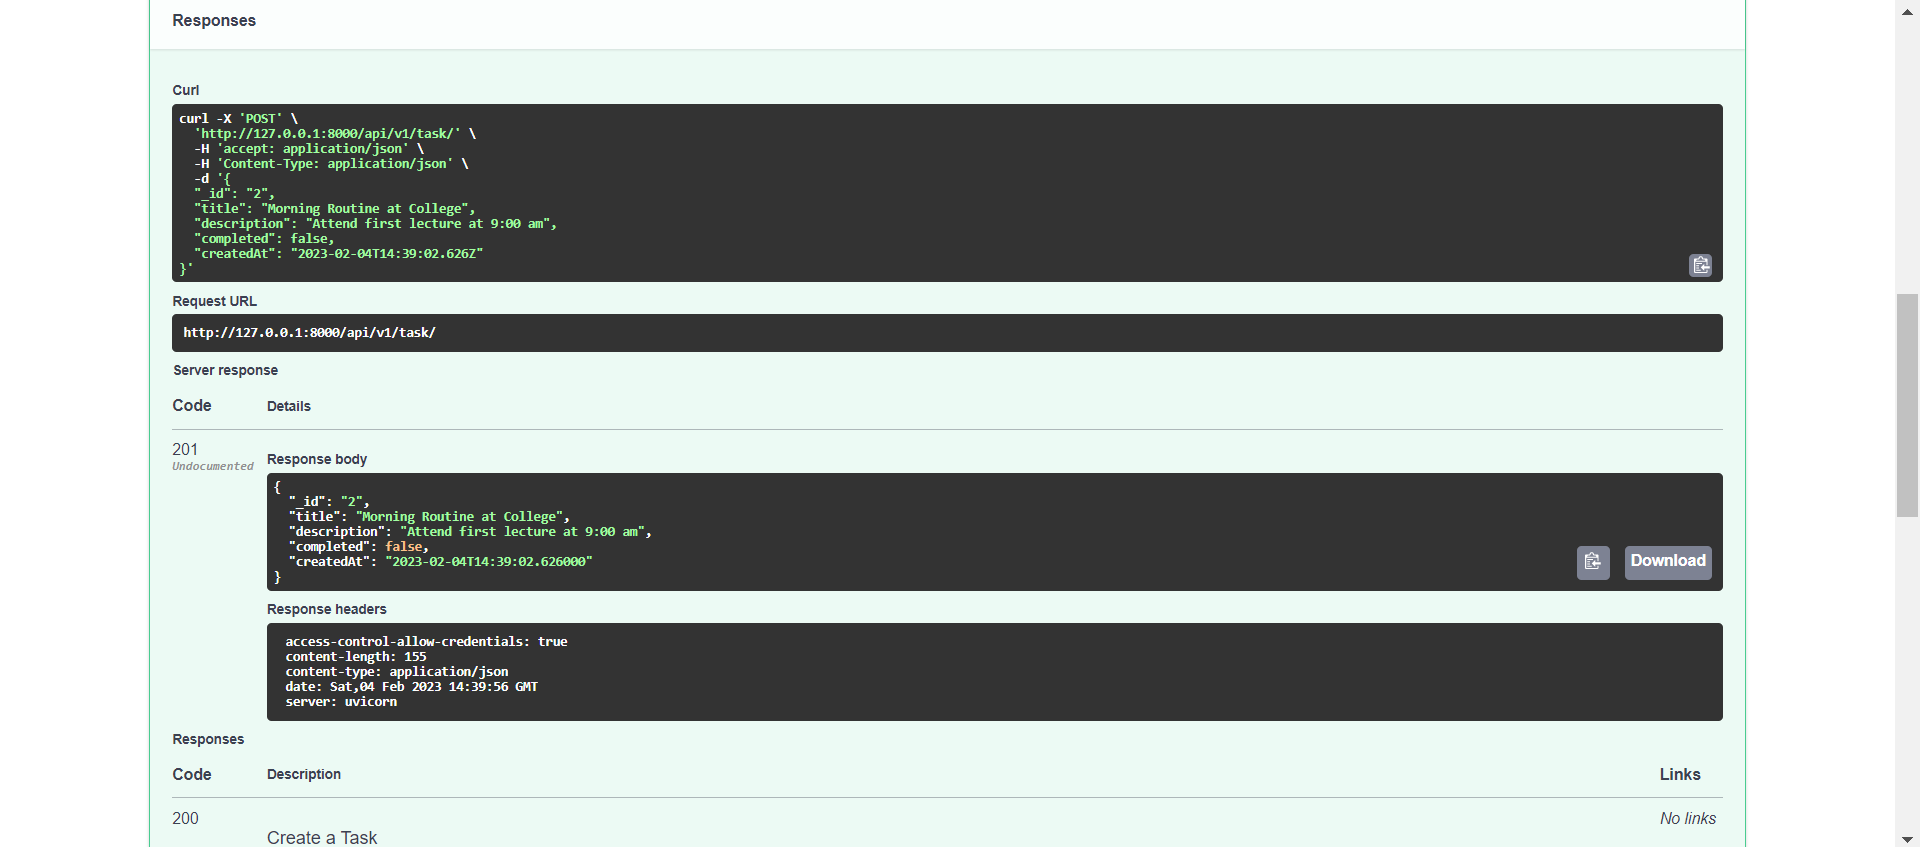Select the Request URL text field
This screenshot has height=847, width=1920.
tap(947, 332)
